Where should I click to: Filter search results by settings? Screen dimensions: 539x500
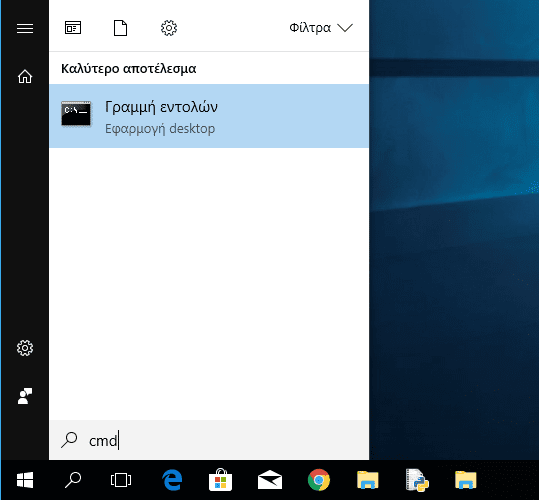point(169,28)
